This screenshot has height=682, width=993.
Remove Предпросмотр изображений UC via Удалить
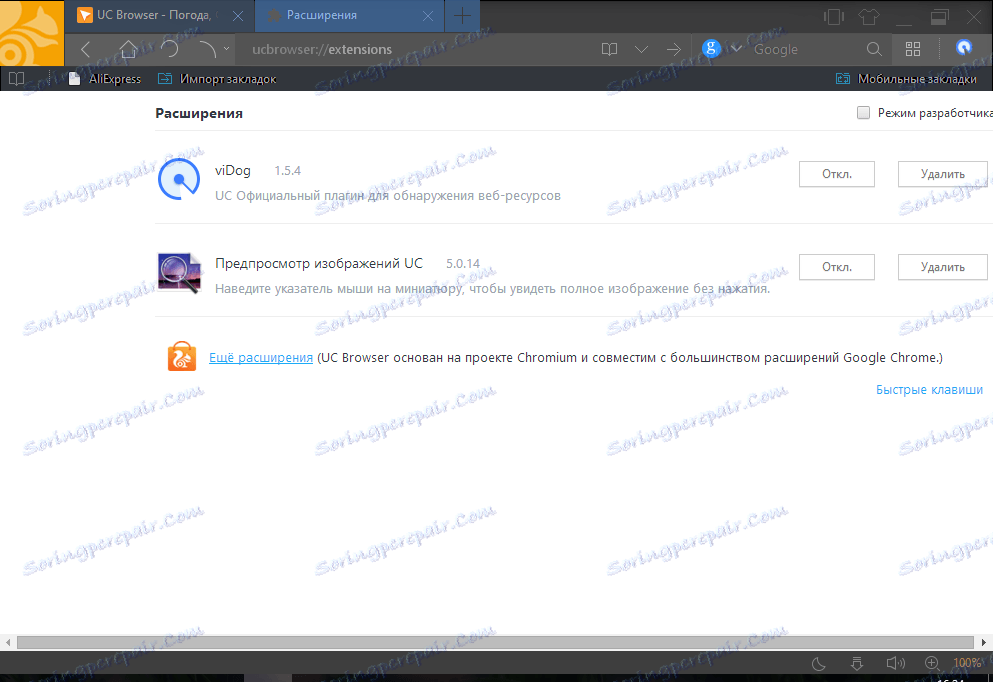click(x=942, y=267)
